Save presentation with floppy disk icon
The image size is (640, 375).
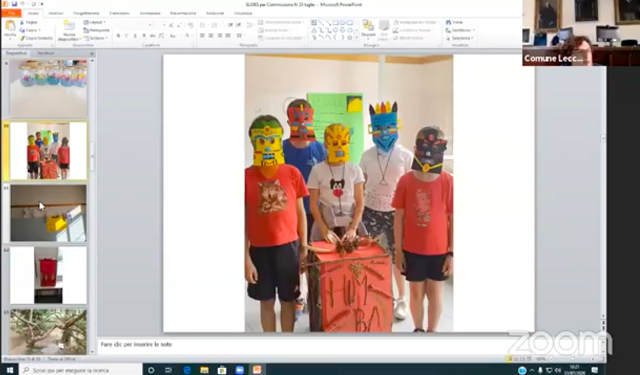tap(15, 4)
